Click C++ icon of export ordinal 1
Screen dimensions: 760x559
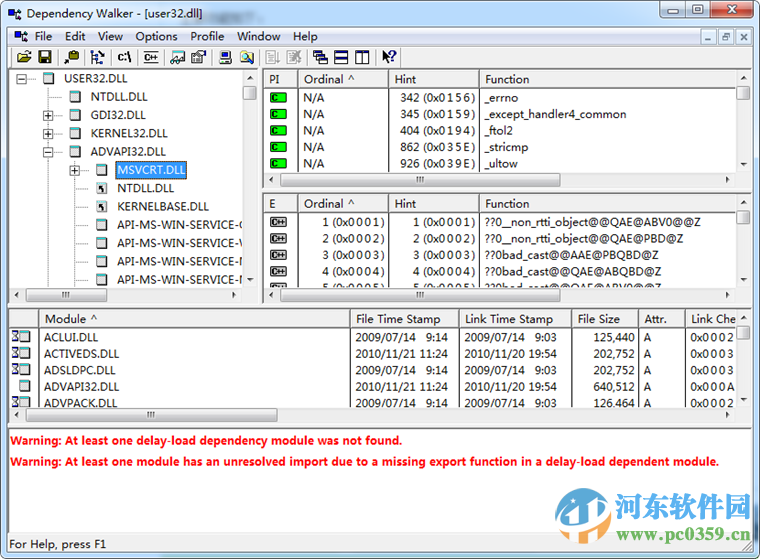(x=278, y=222)
